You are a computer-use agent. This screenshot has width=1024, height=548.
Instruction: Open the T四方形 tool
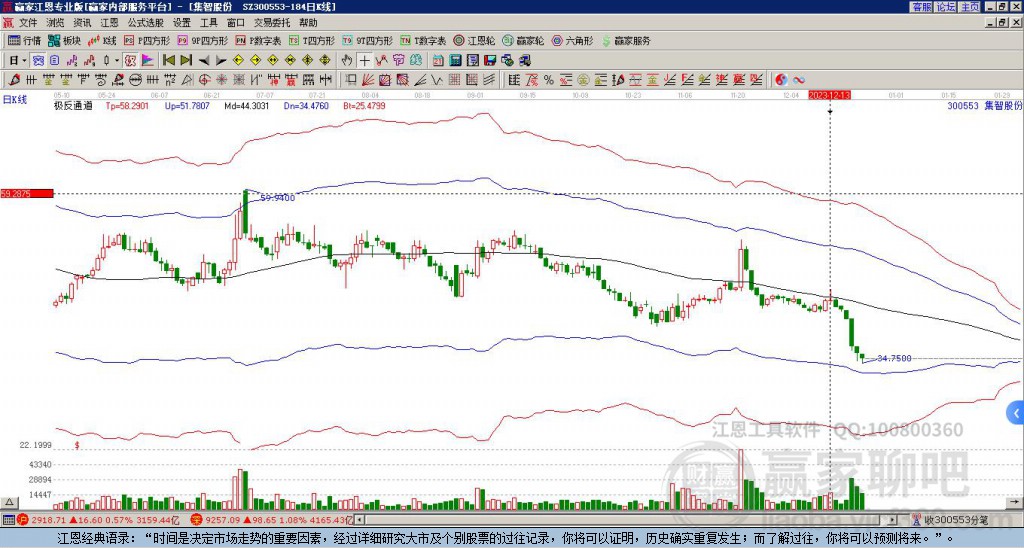[x=312, y=40]
